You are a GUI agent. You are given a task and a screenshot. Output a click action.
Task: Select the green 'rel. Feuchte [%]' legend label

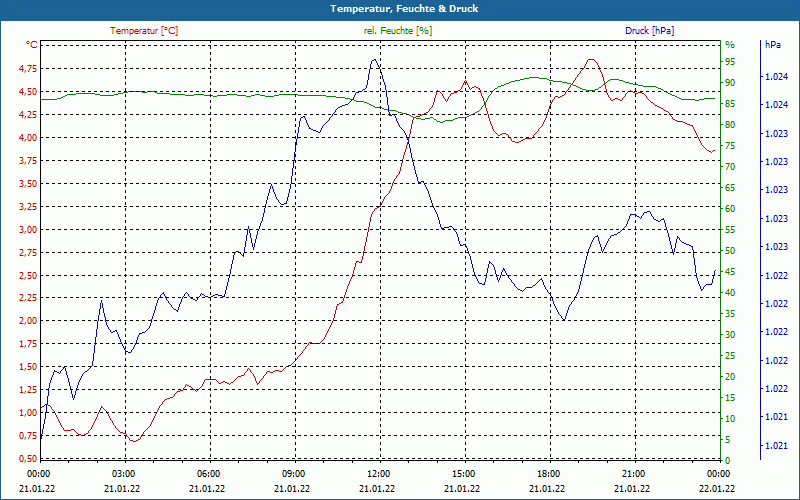click(x=398, y=31)
